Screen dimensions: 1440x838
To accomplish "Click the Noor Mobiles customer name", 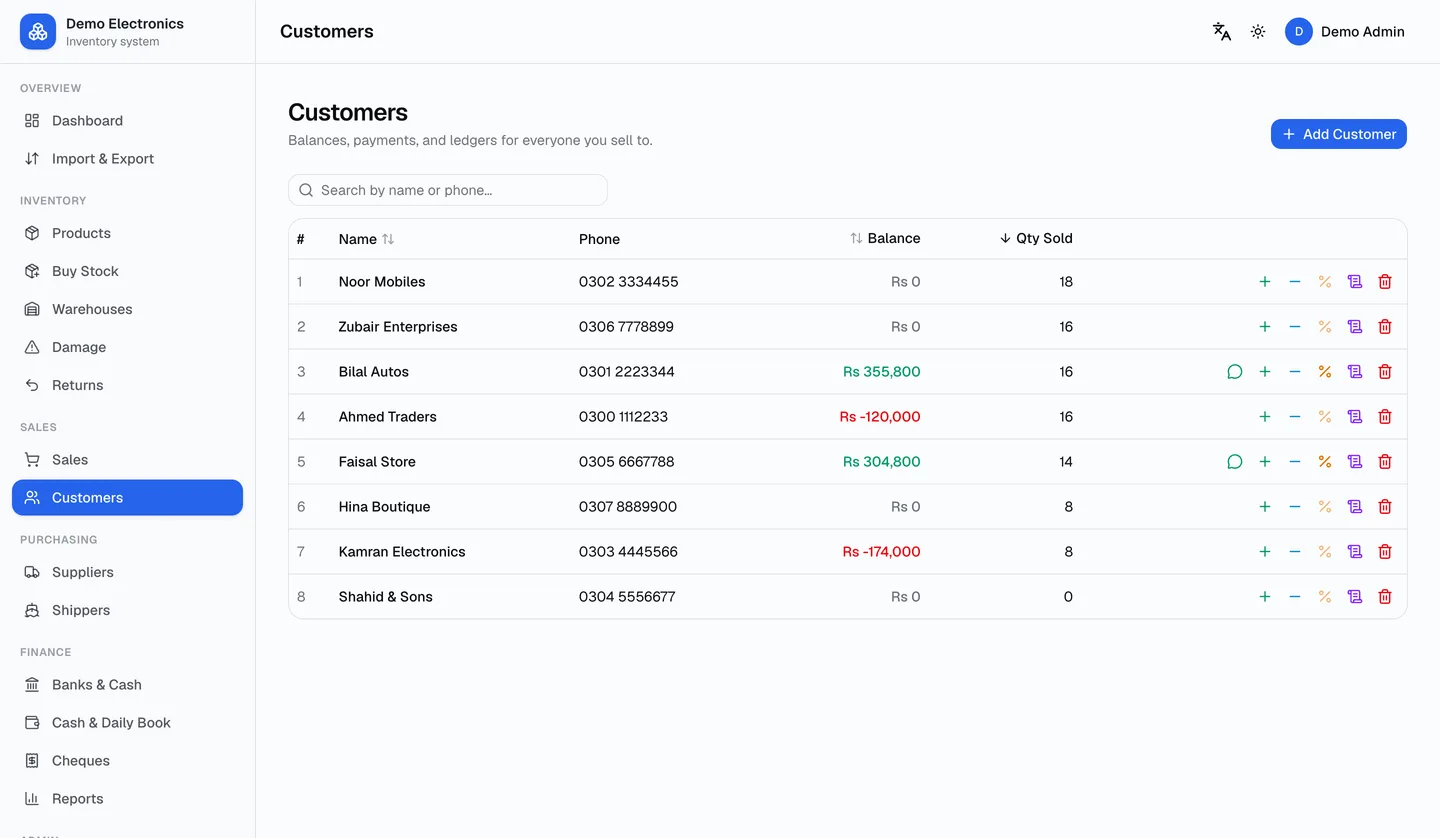I will (x=382, y=282).
